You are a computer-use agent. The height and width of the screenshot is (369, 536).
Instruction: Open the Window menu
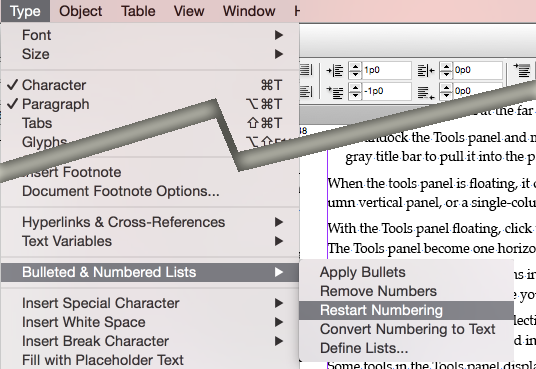pos(249,11)
